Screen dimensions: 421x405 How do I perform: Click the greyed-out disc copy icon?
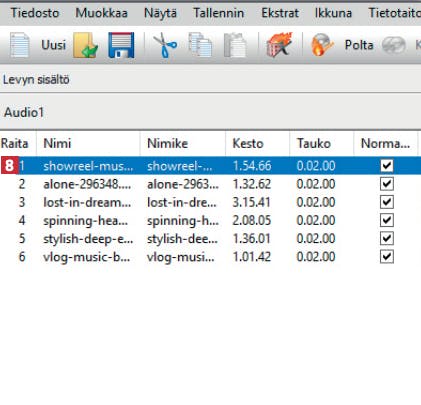point(394,45)
